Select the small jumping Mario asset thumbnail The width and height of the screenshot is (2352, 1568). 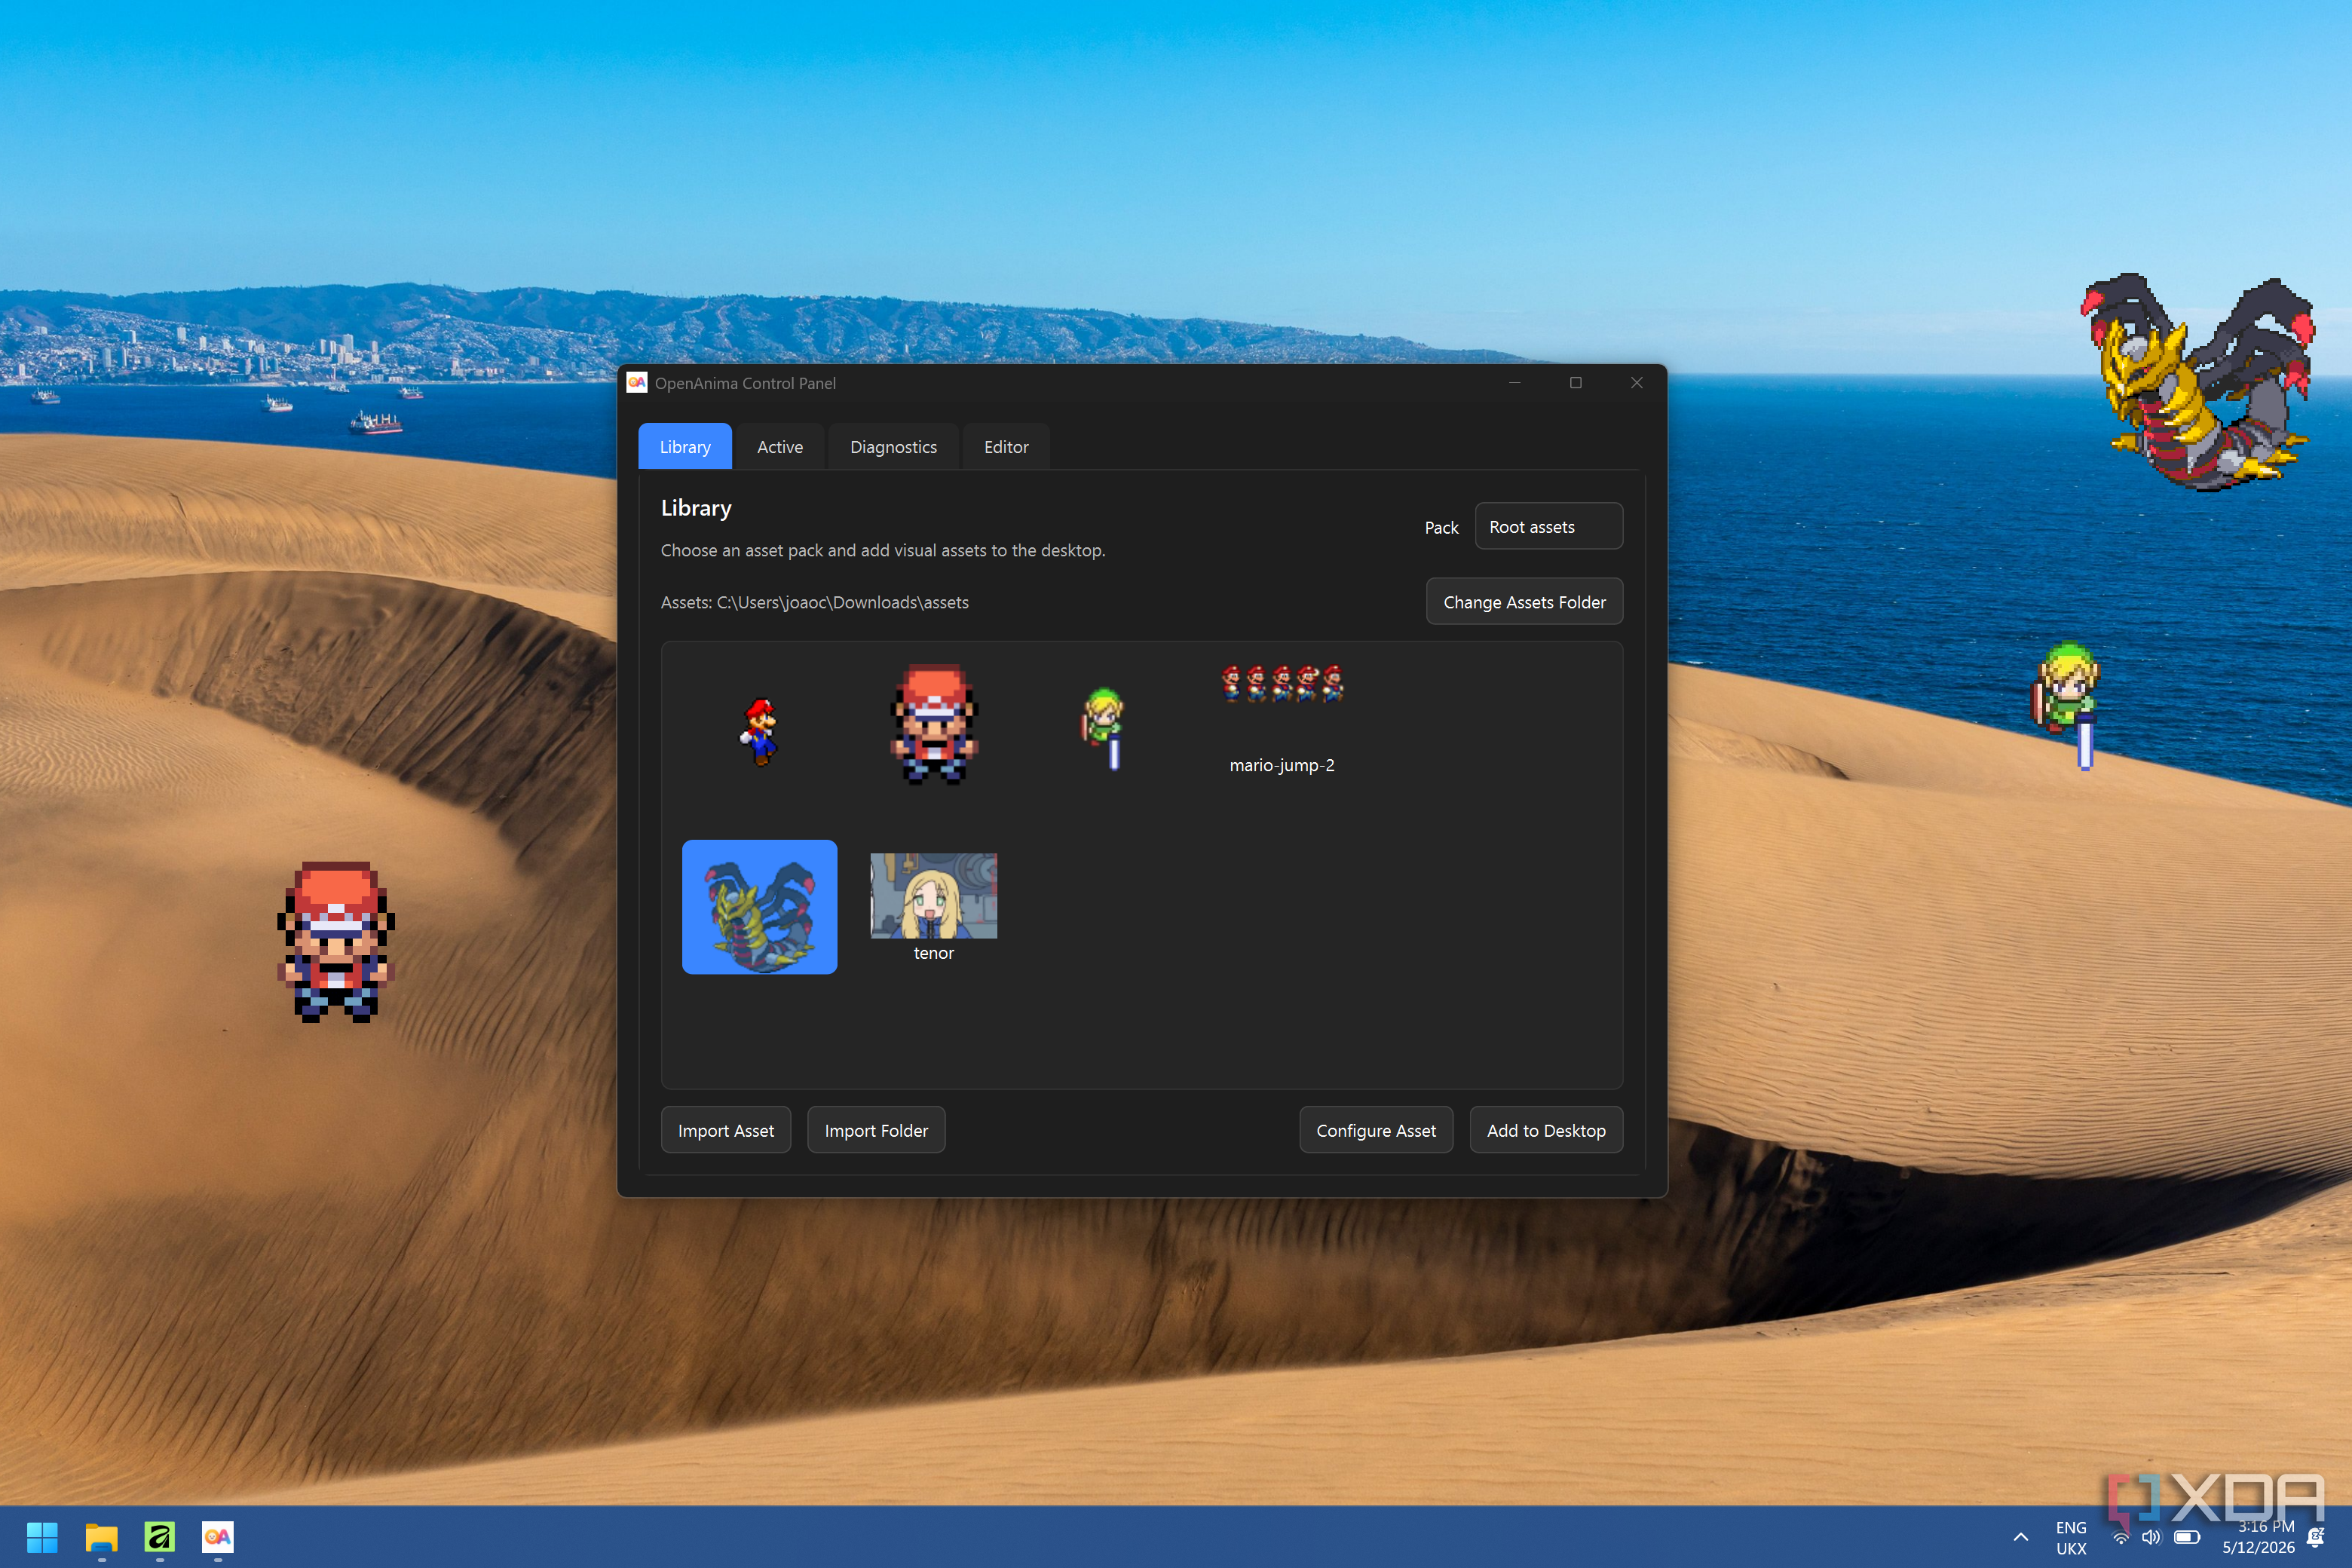760,731
